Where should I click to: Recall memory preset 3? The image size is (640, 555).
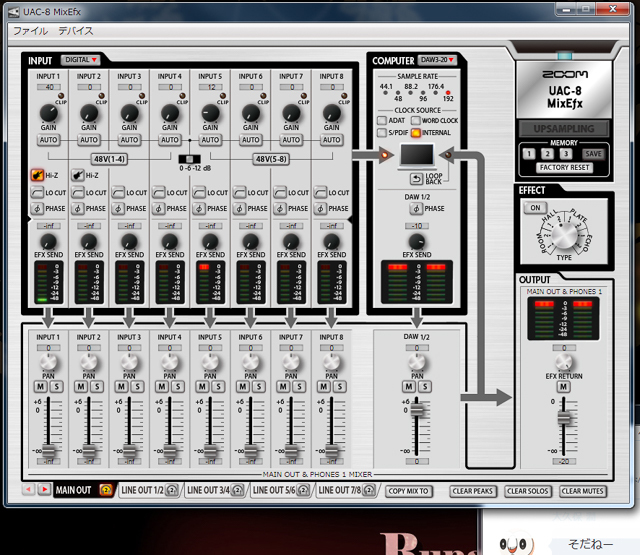tap(566, 153)
